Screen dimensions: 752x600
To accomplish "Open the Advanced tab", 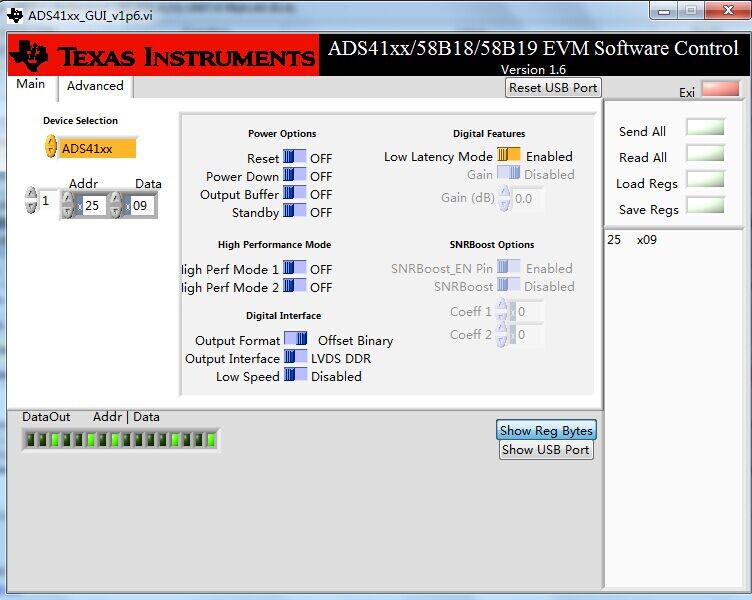I will pyautogui.click(x=95, y=86).
